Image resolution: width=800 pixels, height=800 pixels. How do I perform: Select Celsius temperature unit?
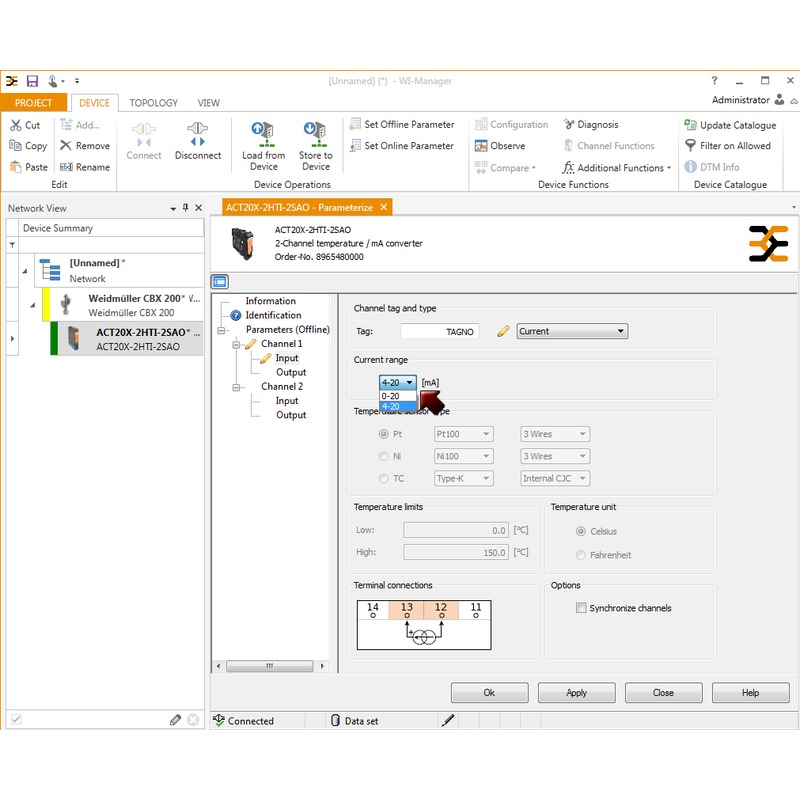[x=581, y=532]
